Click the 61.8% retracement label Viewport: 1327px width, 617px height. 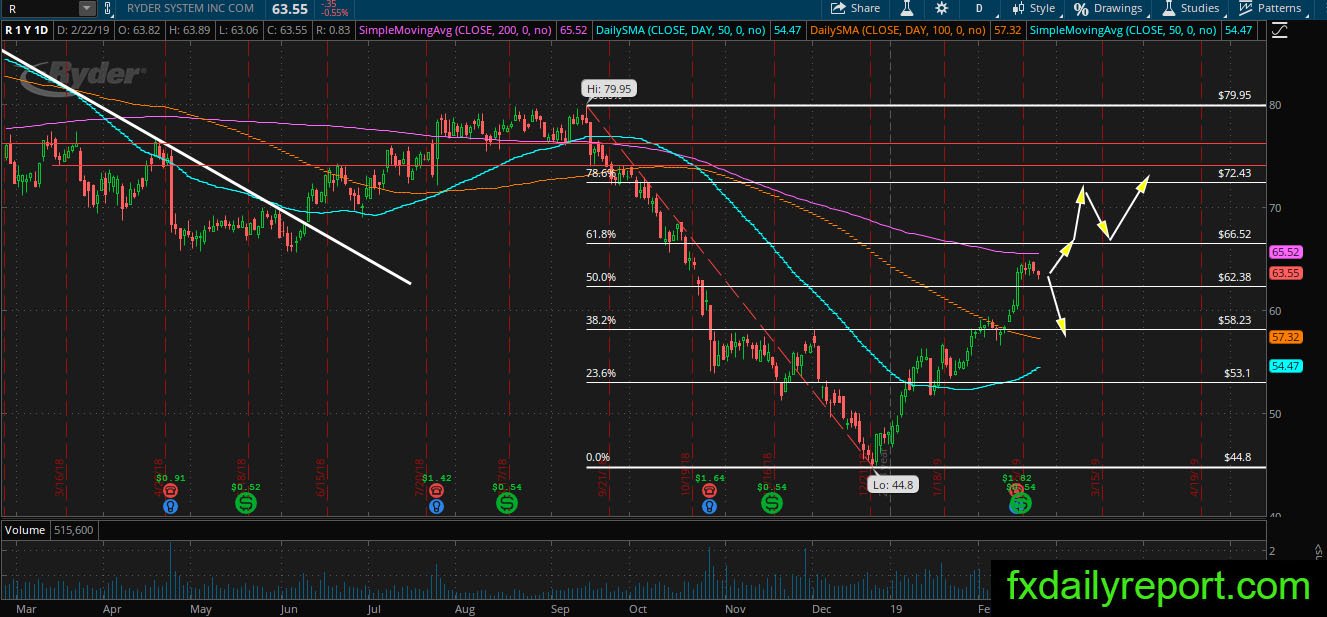[x=601, y=234]
